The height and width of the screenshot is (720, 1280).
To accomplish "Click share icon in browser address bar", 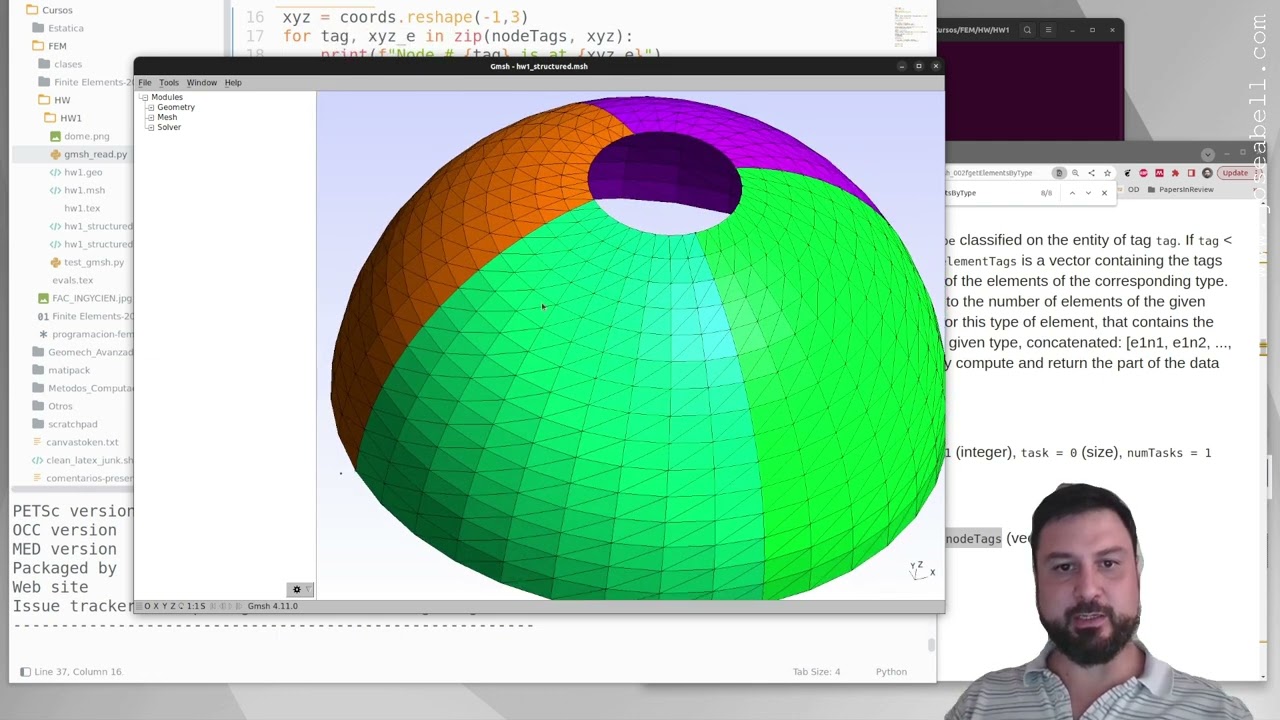I will [x=1091, y=173].
